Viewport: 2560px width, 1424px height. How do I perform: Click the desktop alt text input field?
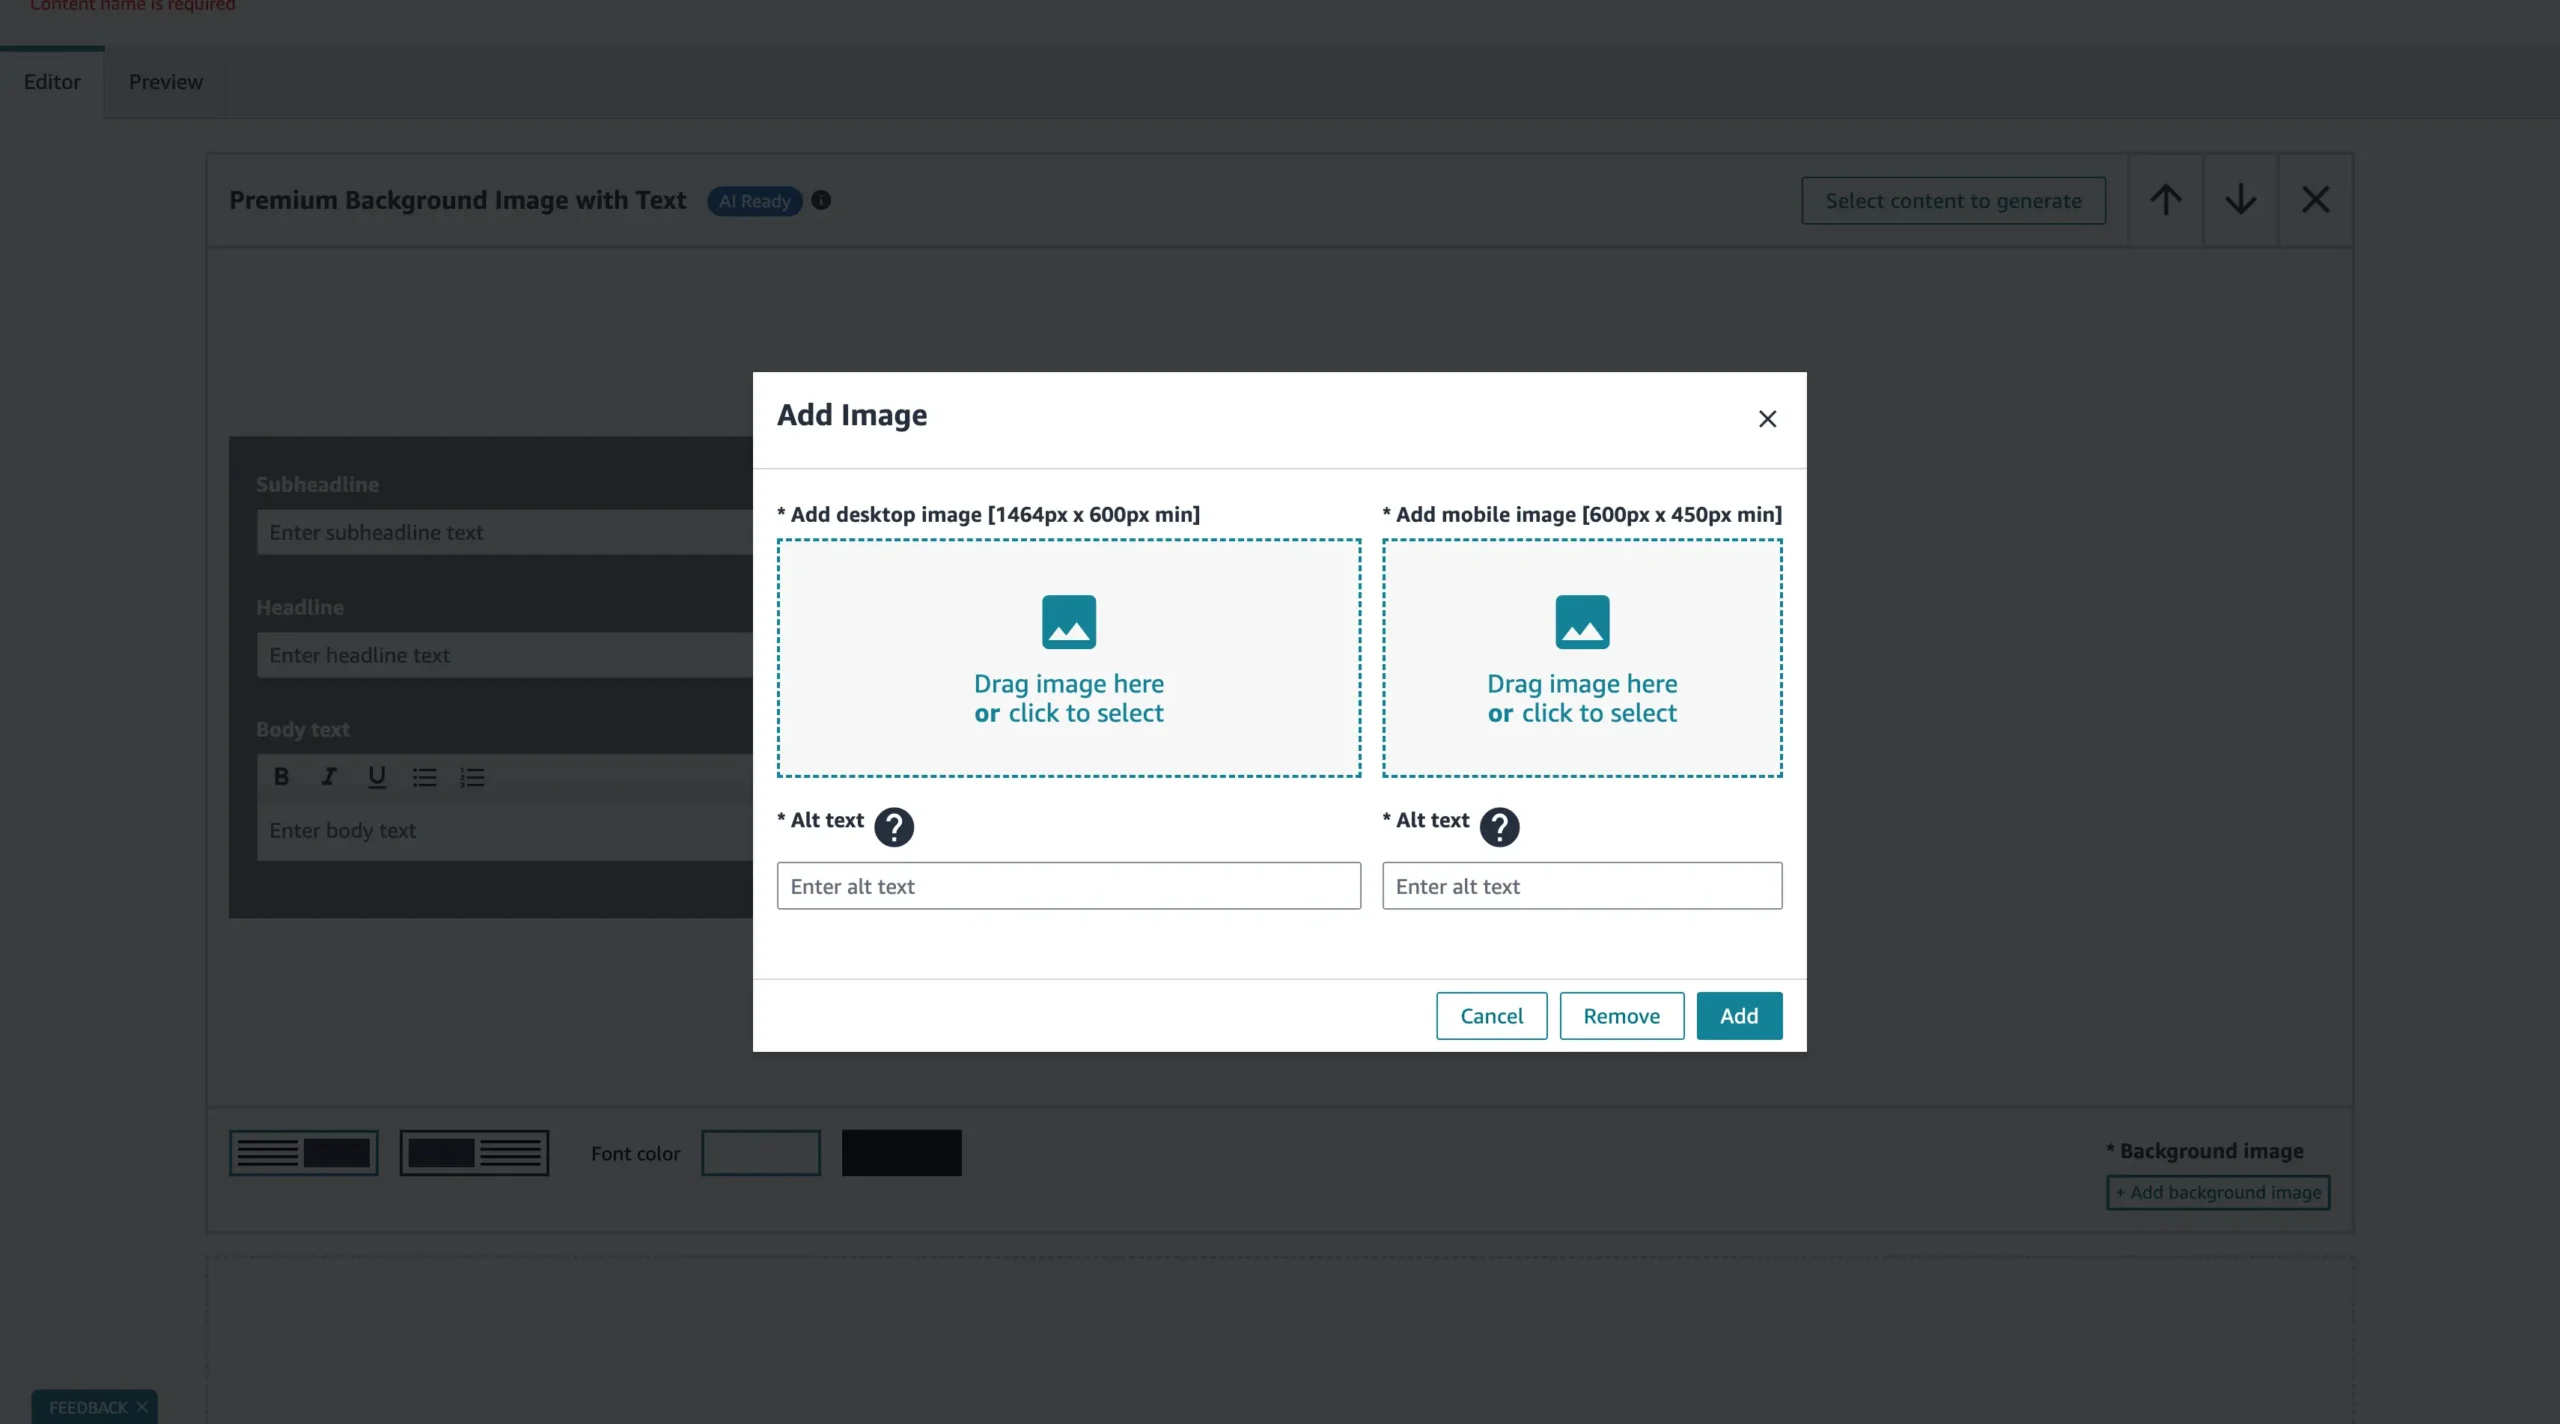click(x=1068, y=886)
